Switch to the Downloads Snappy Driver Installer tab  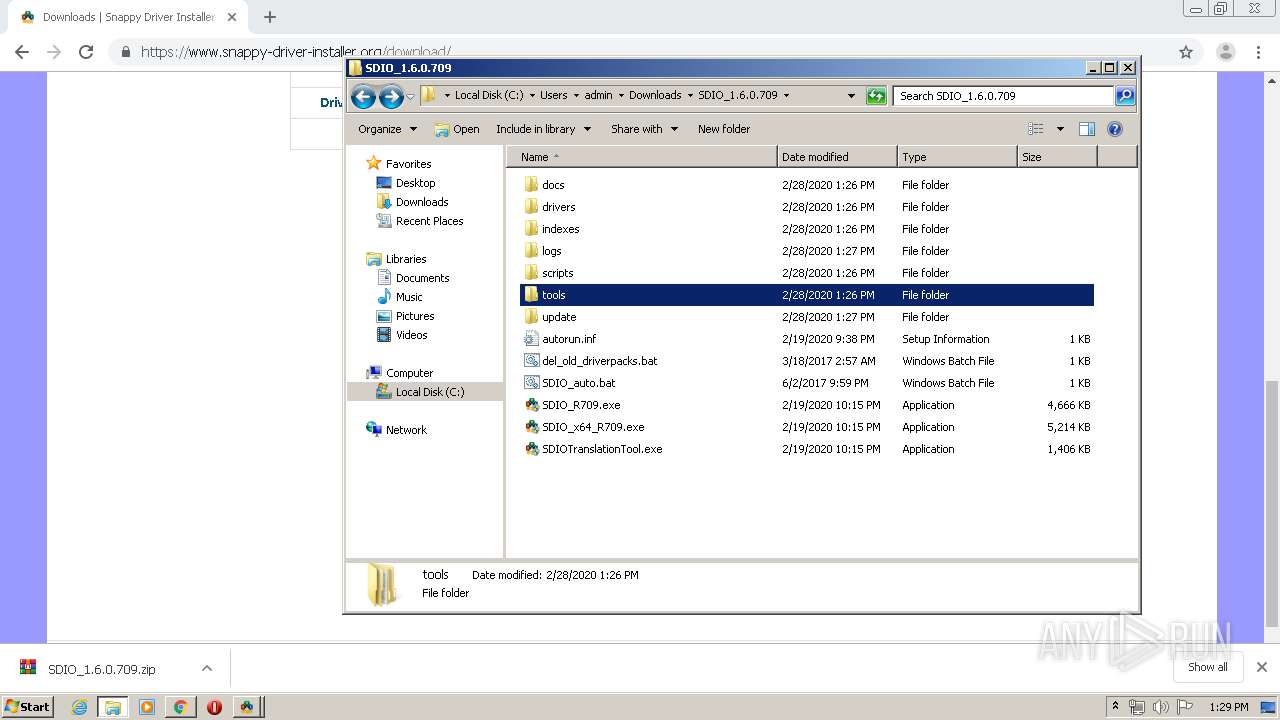(x=128, y=17)
